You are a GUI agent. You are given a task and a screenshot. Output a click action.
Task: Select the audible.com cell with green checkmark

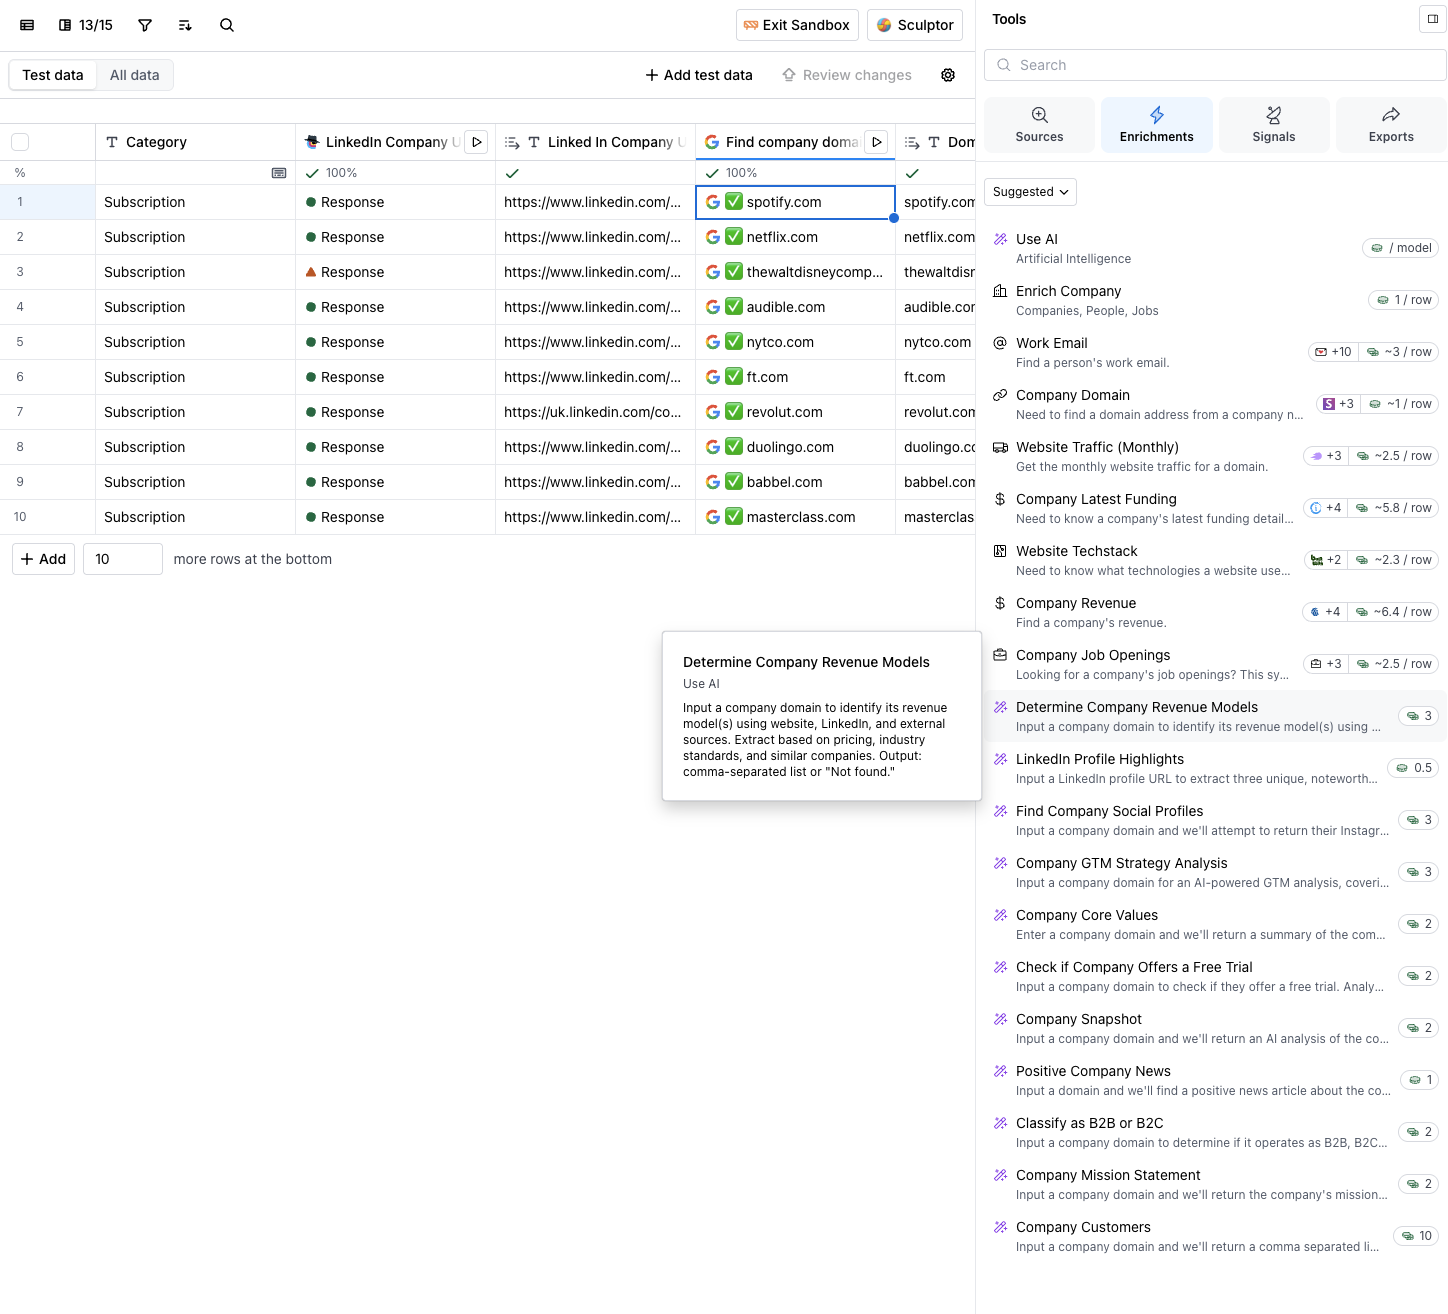796,307
